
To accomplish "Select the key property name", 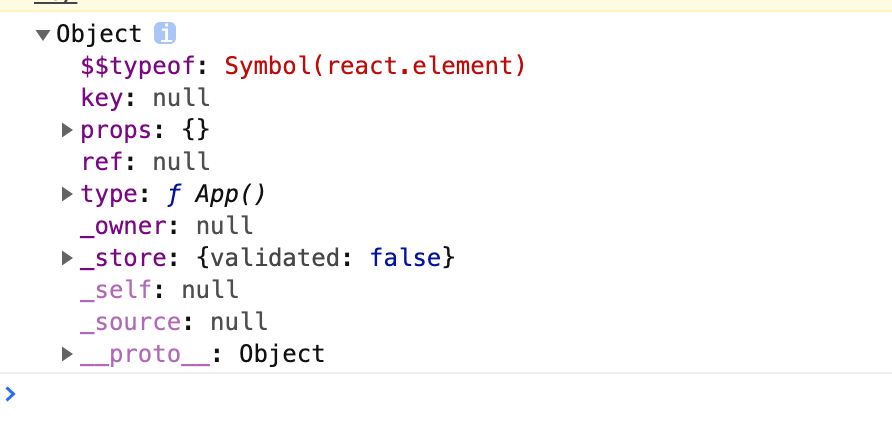I will 102,98.
